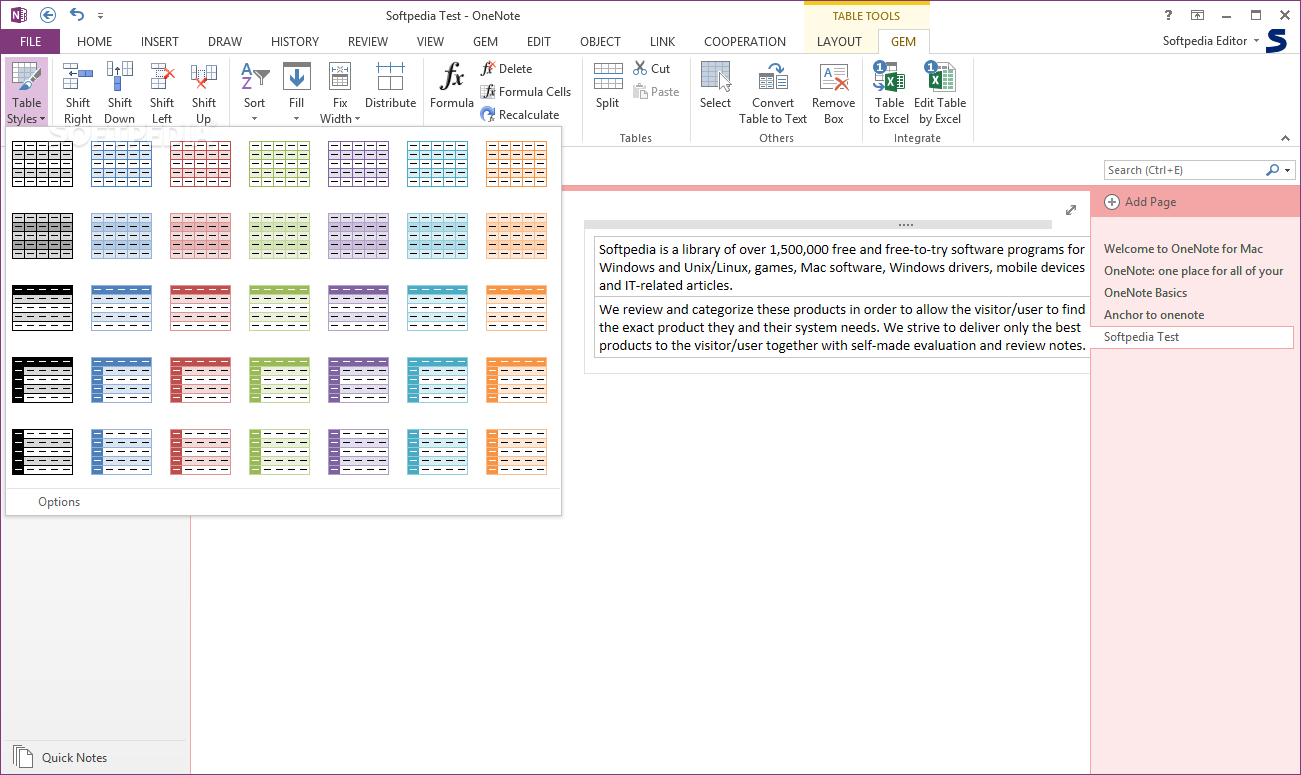Open the Anchor to onenote page
Viewport: 1301px width, 775px height.
[1153, 315]
